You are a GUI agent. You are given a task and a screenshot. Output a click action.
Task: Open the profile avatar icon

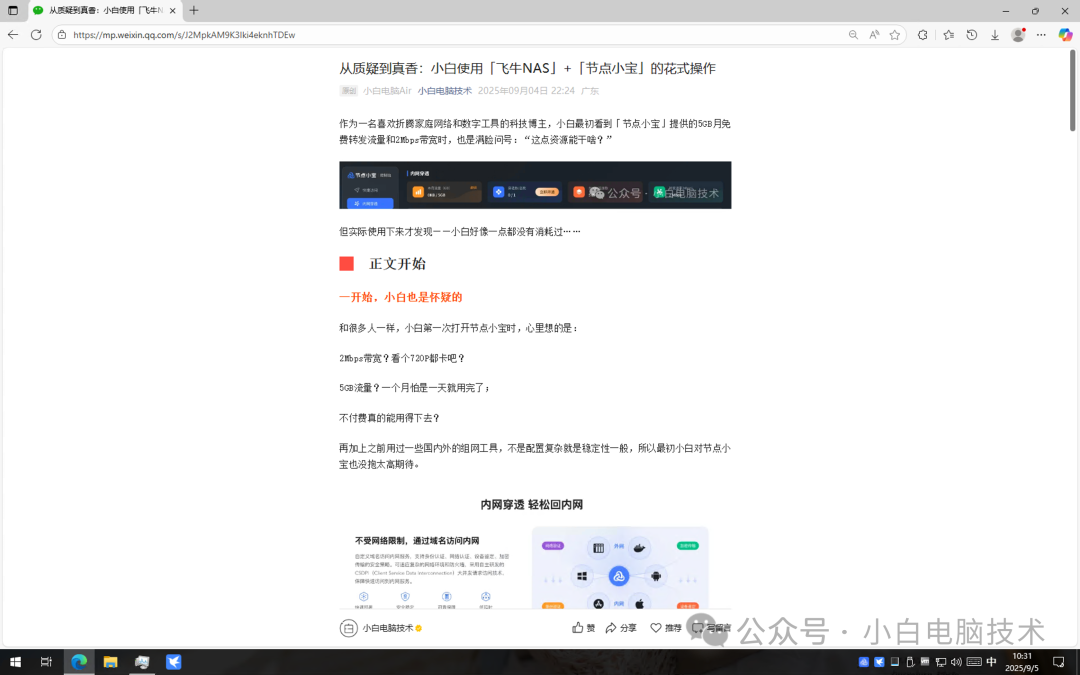[x=1018, y=34]
